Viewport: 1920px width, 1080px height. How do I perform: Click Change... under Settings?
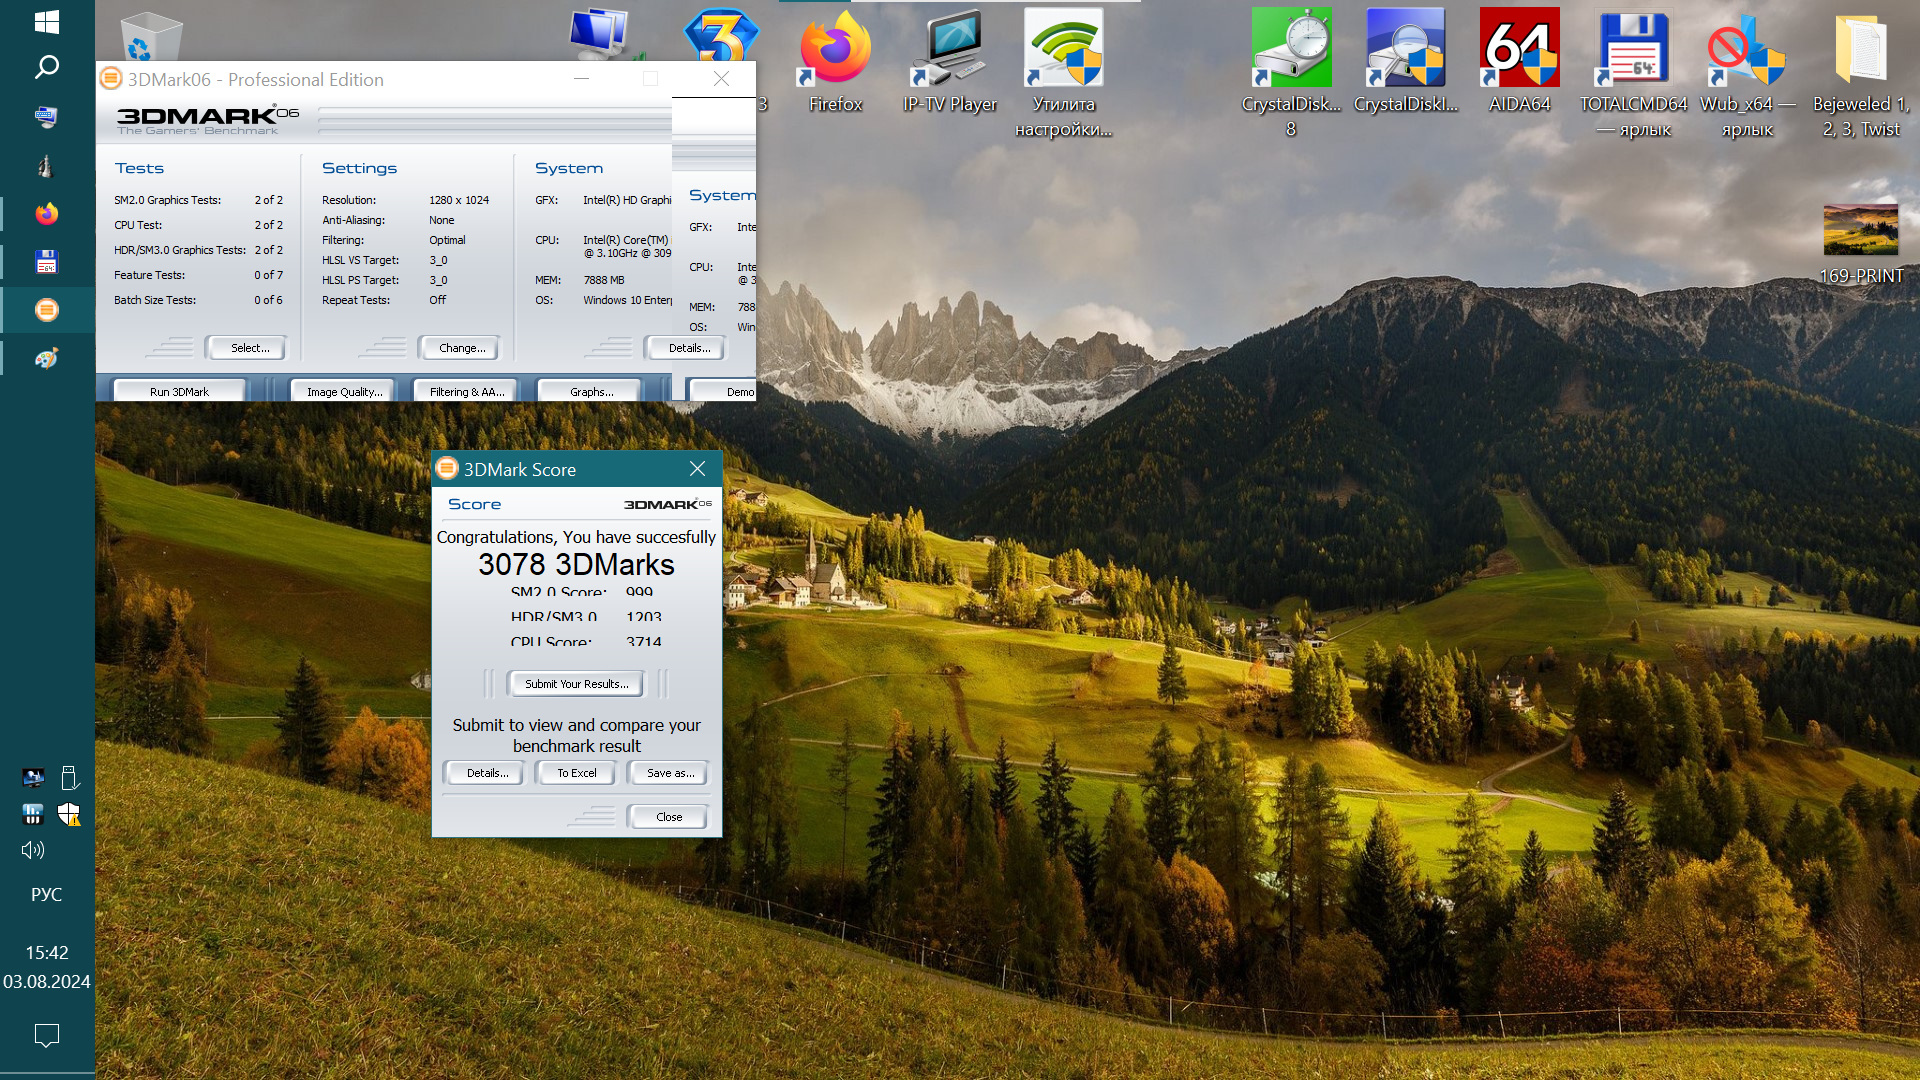pyautogui.click(x=460, y=348)
